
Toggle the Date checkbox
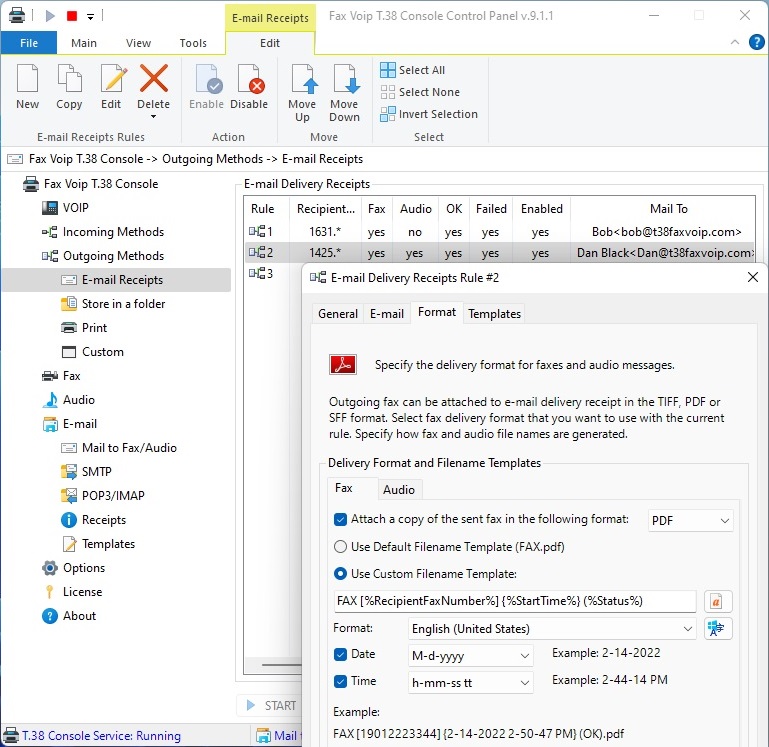340,654
